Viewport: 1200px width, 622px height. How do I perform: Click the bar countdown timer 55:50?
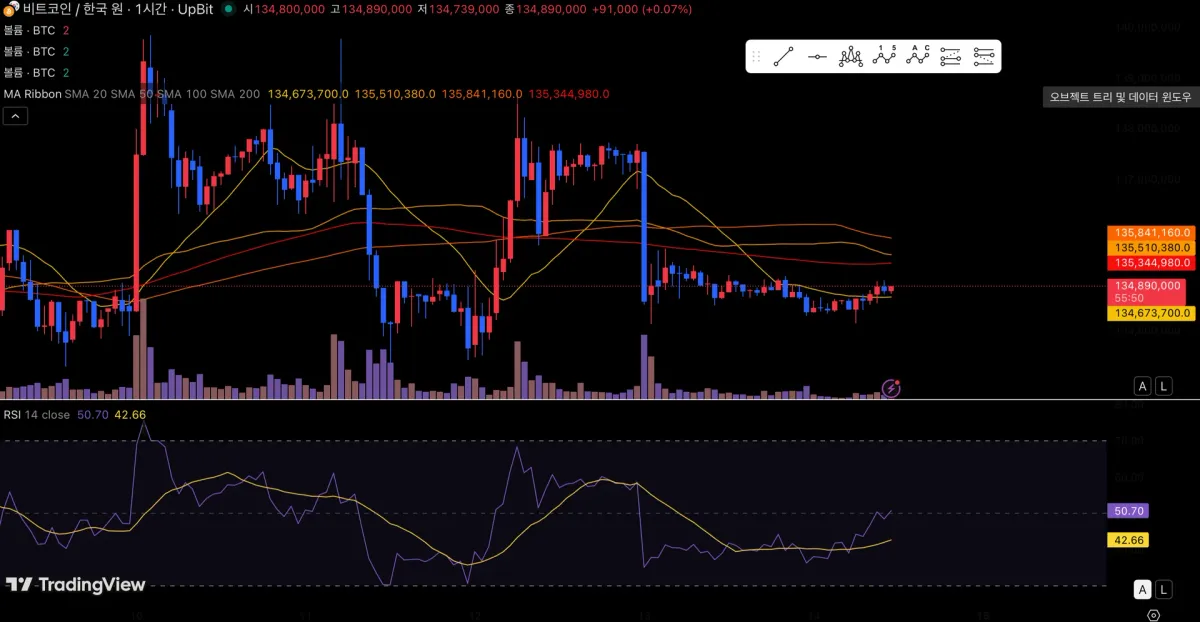[1129, 298]
